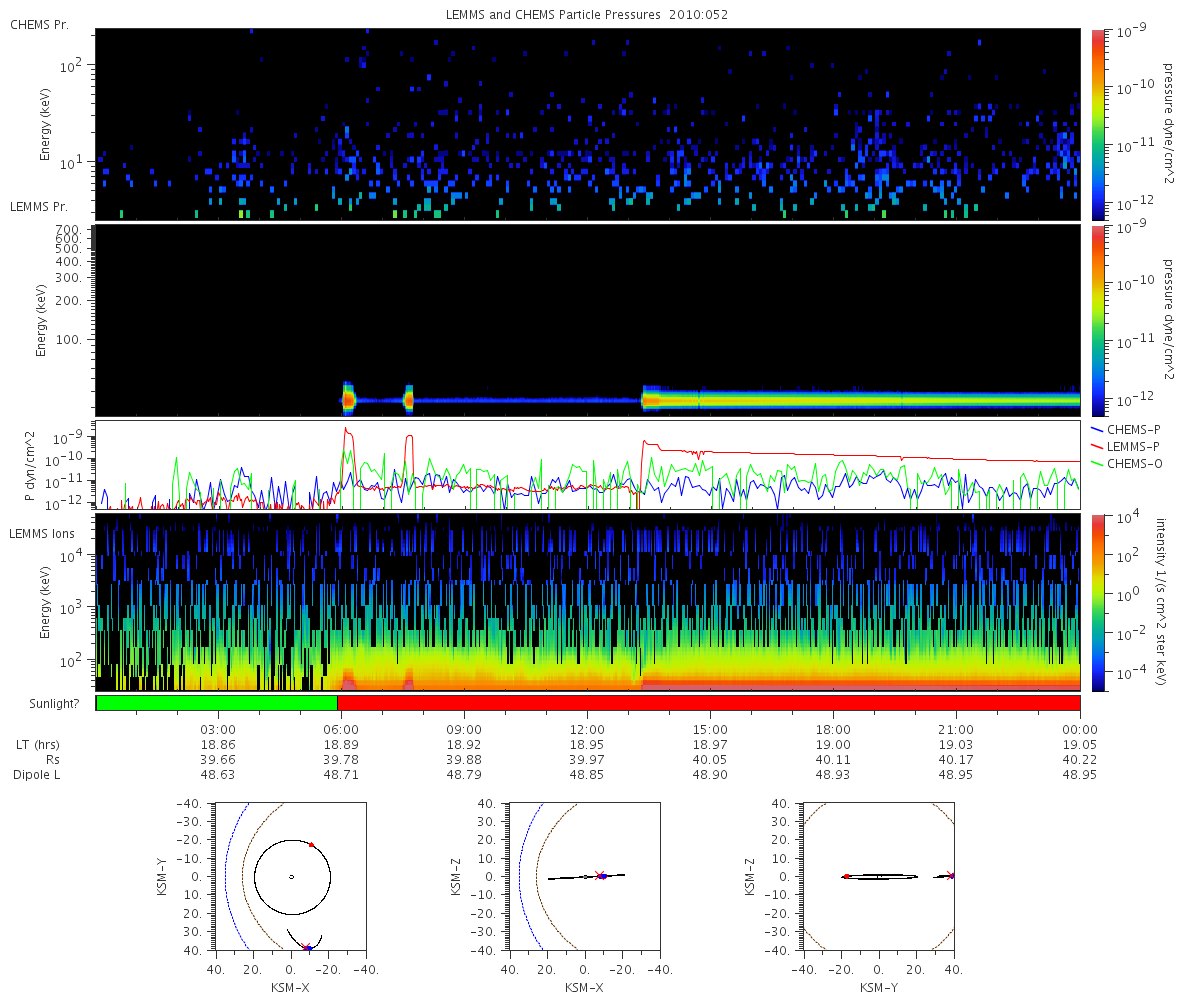Click the LEMMS Ions intensity color scale bar
1200x1000 pixels.
coord(1097,601)
